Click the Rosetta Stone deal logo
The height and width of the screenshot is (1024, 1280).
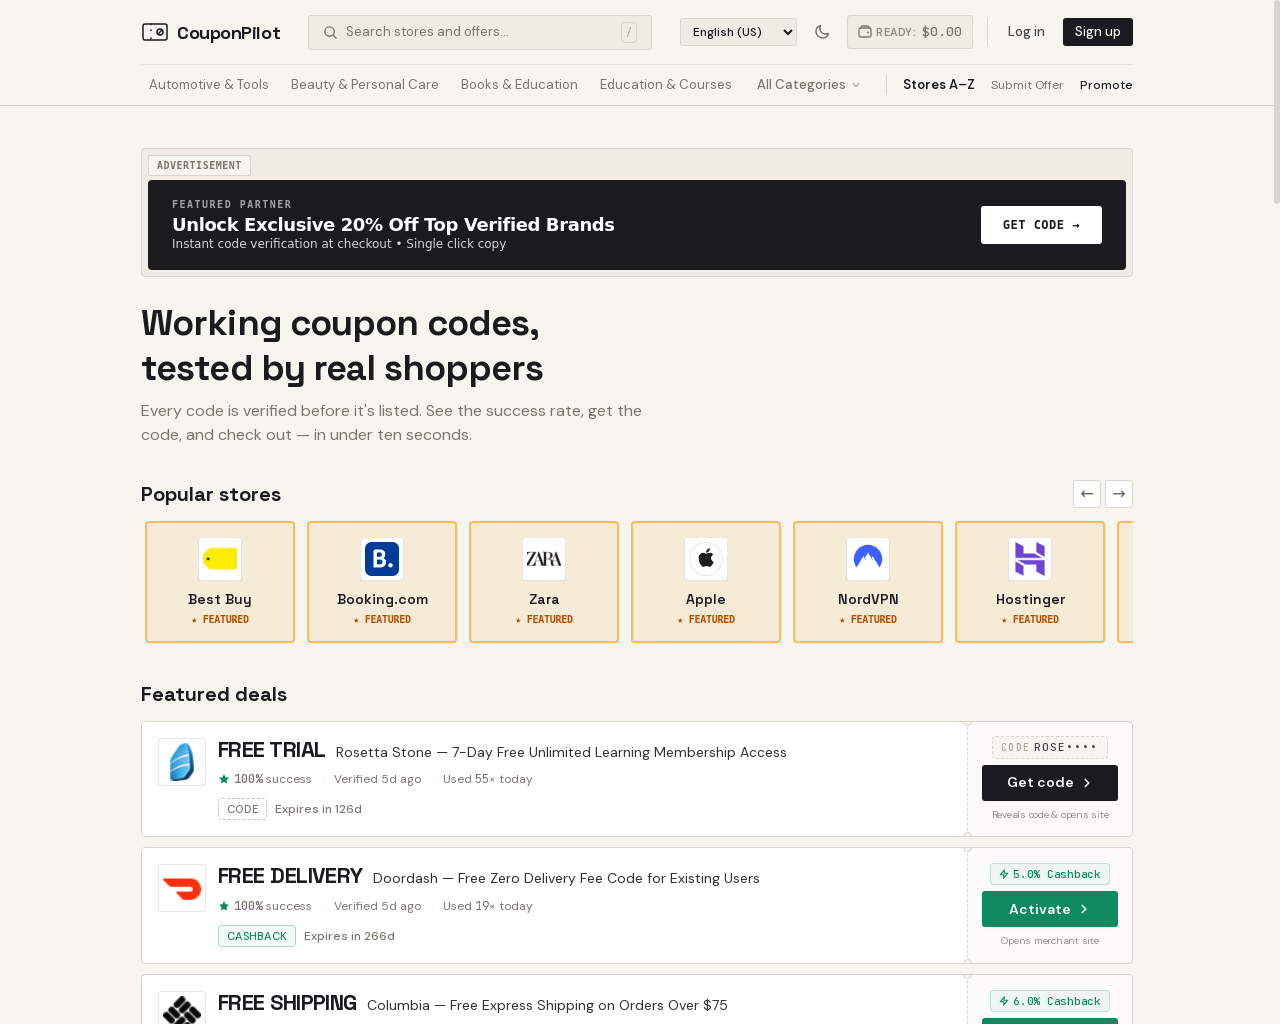pos(182,762)
